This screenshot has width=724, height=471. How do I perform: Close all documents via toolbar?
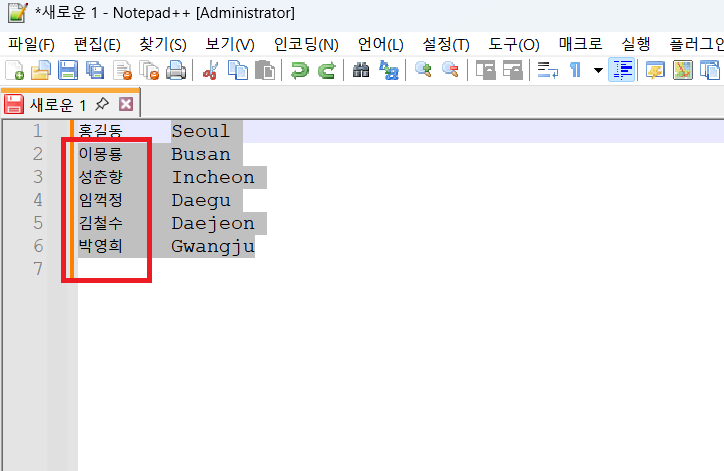pos(149,71)
